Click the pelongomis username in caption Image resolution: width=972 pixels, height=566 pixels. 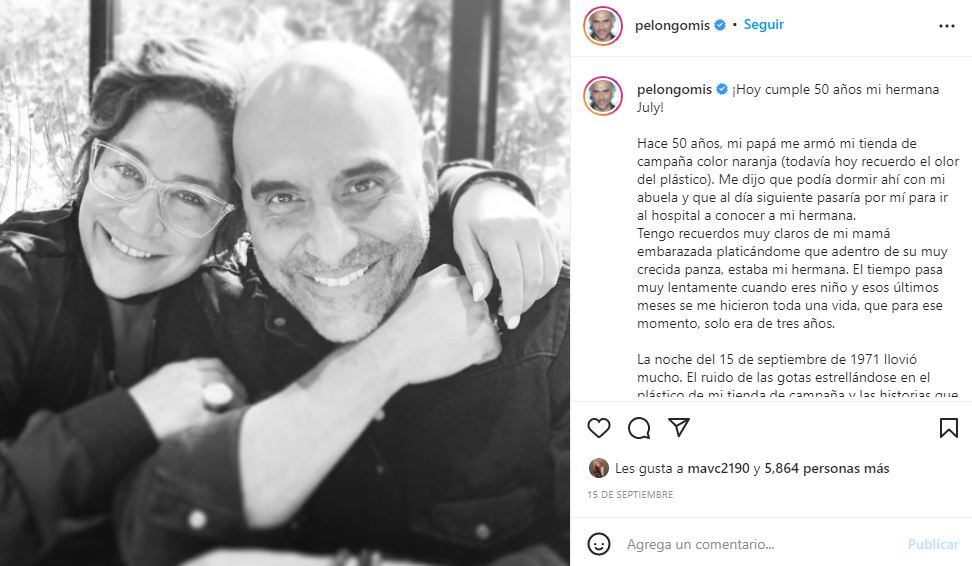click(x=674, y=89)
